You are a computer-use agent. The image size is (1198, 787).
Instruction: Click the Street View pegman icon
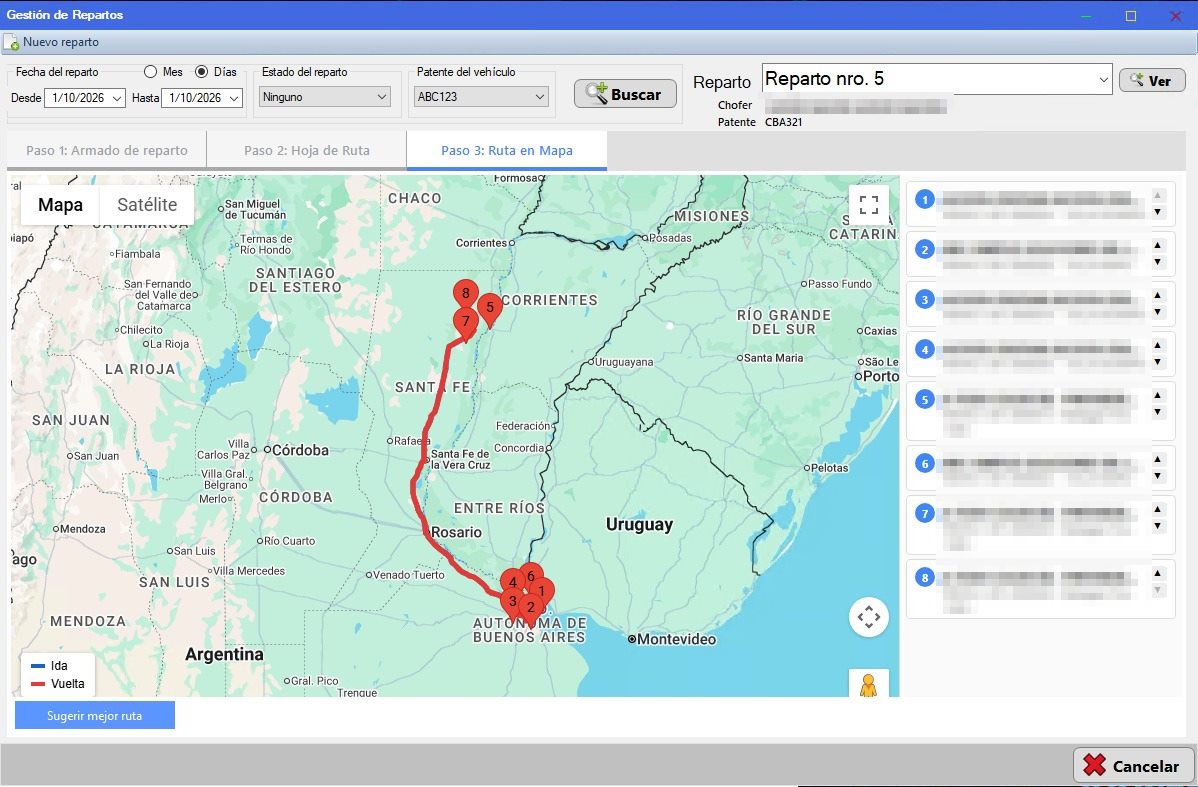click(869, 685)
